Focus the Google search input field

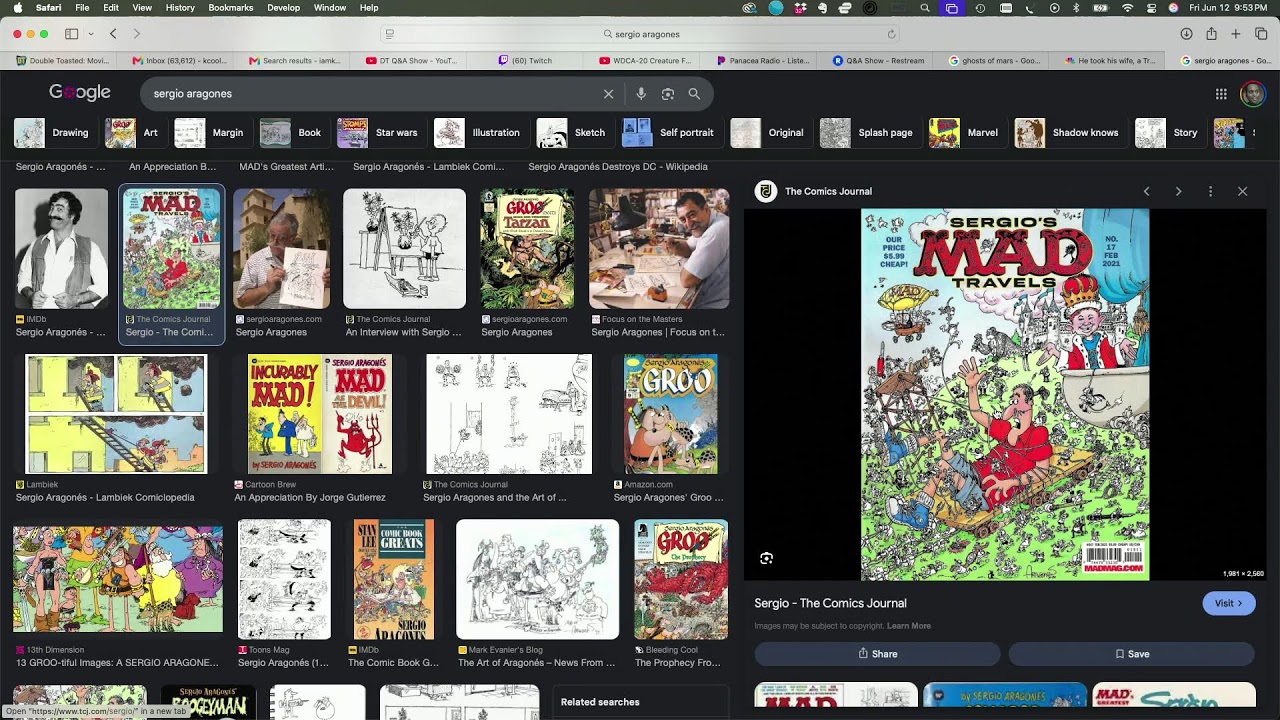click(x=370, y=94)
